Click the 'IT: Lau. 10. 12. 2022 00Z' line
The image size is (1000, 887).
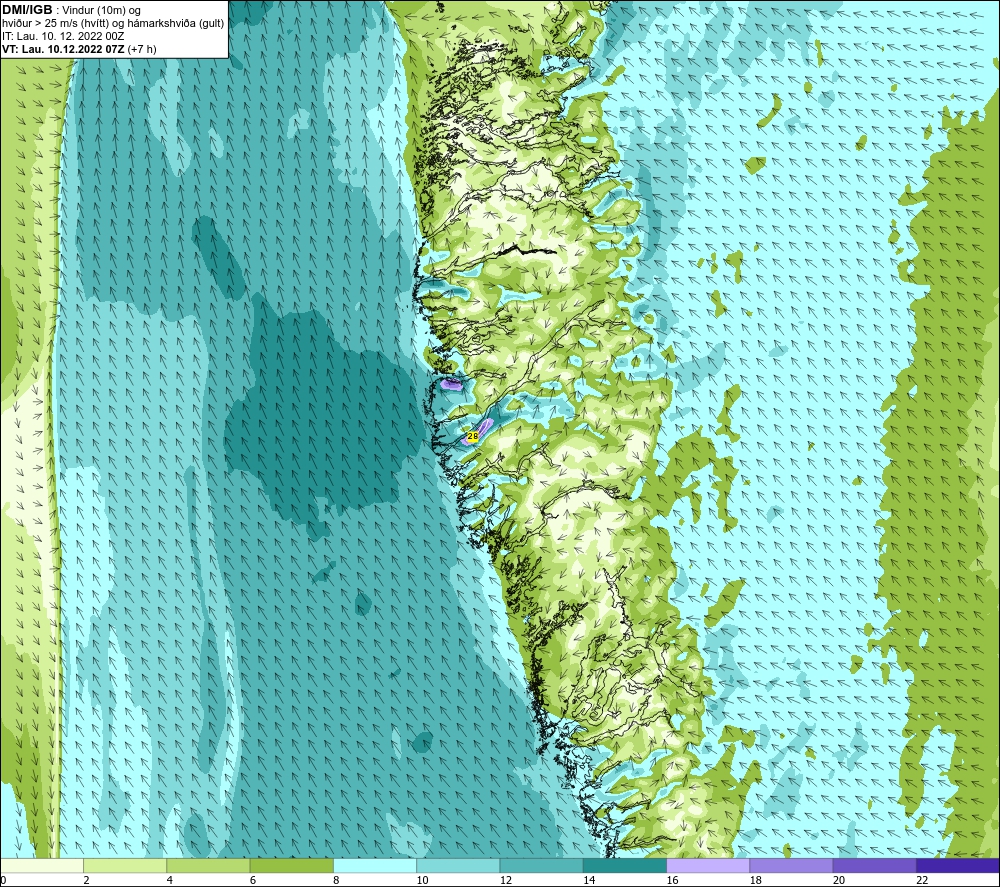tap(63, 36)
